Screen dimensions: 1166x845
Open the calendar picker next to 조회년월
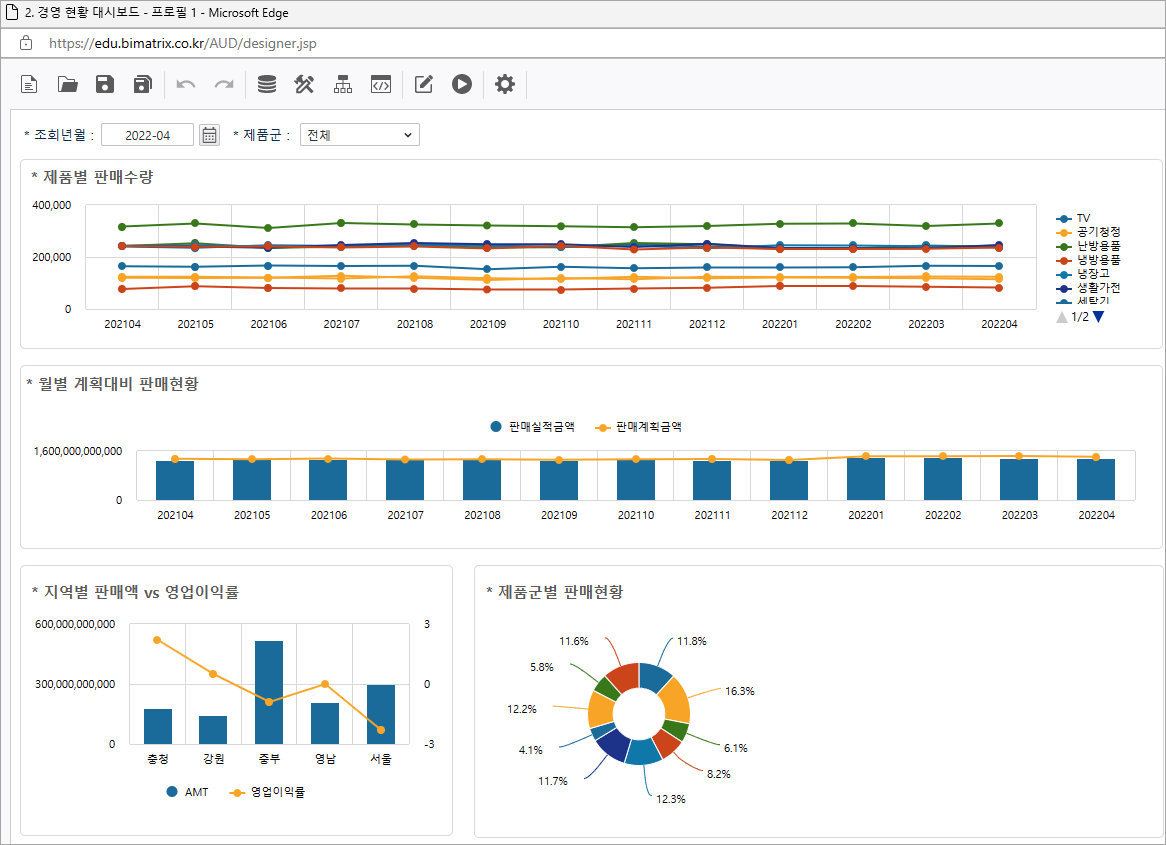coord(209,135)
